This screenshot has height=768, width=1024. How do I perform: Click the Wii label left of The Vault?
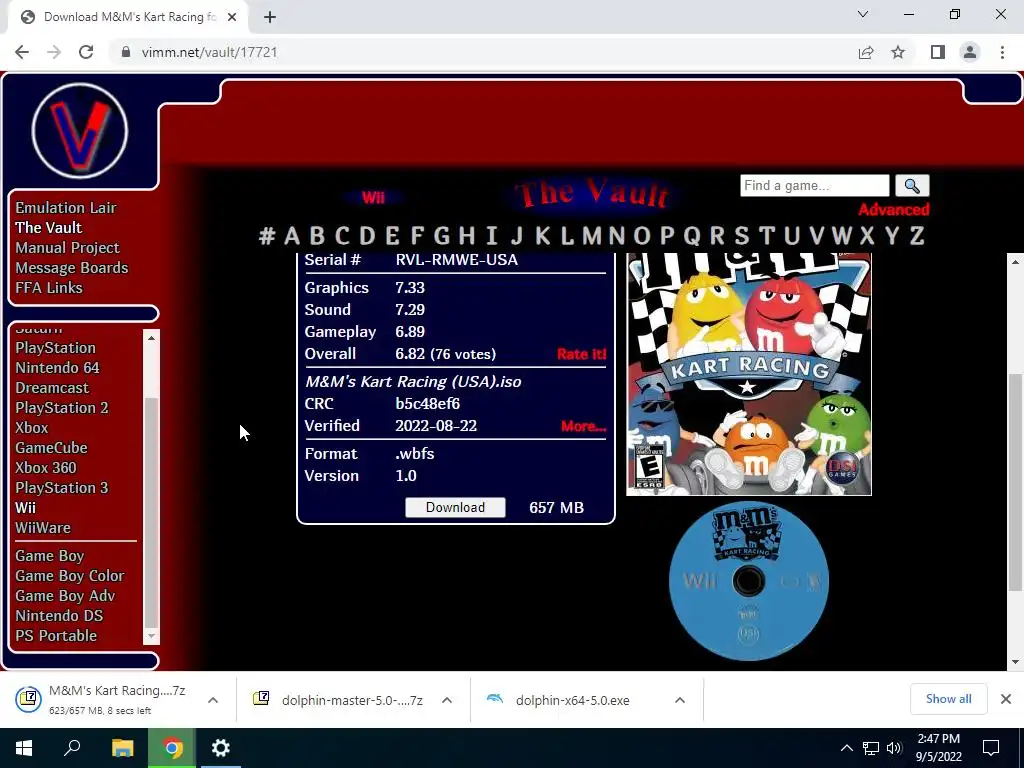coord(374,198)
